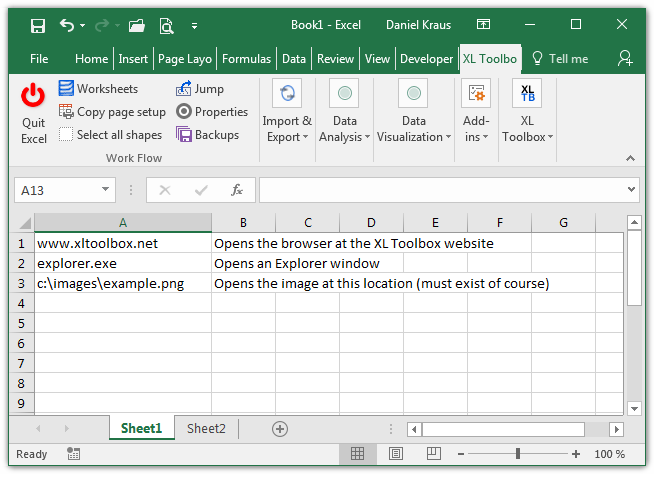655x477 pixels.
Task: Switch to Sheet2 tab
Action: 206,429
